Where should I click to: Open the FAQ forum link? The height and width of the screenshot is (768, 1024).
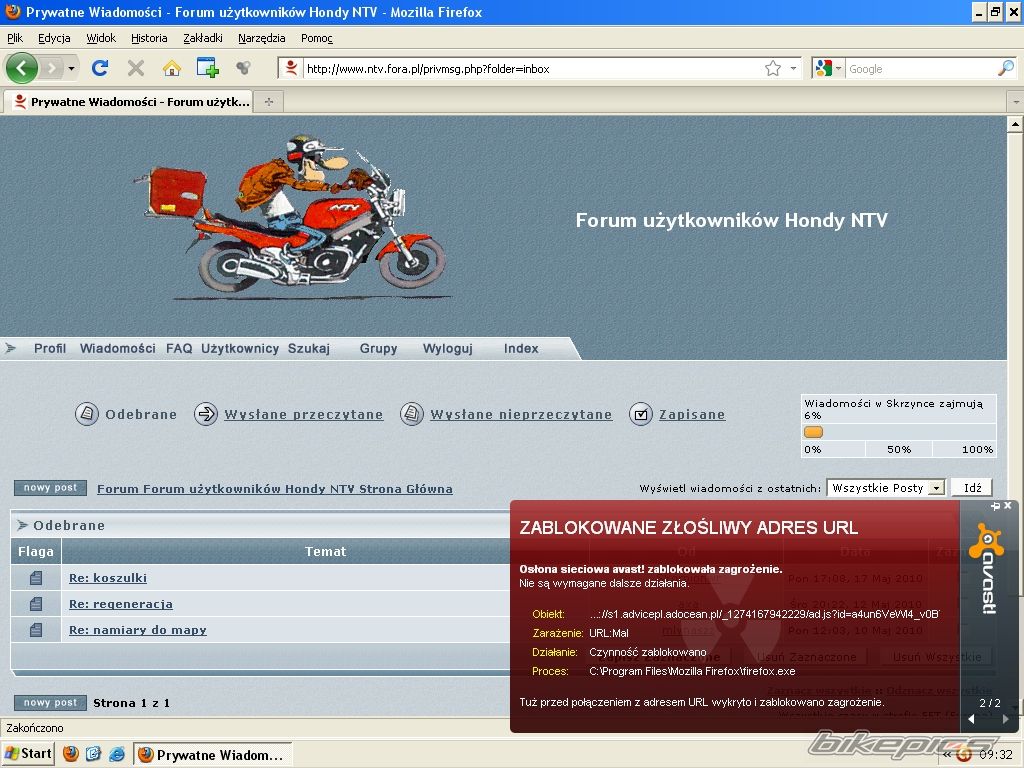click(x=179, y=349)
